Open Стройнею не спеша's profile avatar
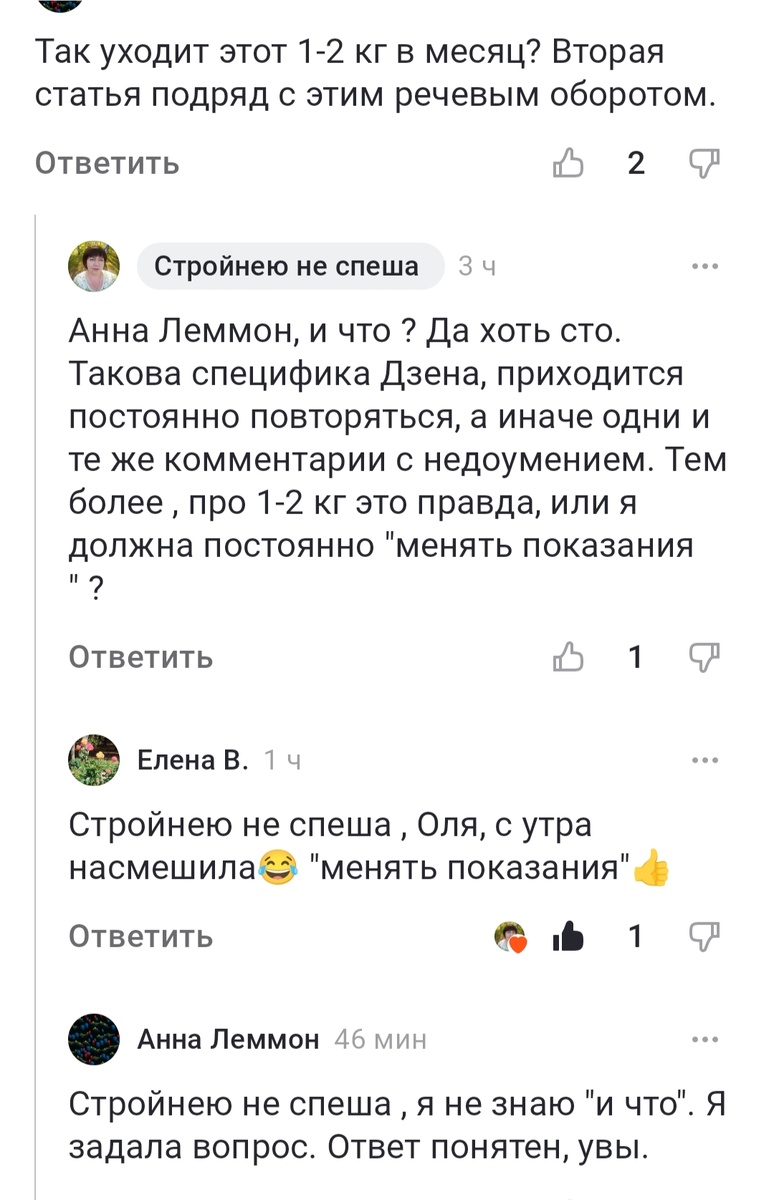This screenshot has width=774, height=1200. (94, 265)
